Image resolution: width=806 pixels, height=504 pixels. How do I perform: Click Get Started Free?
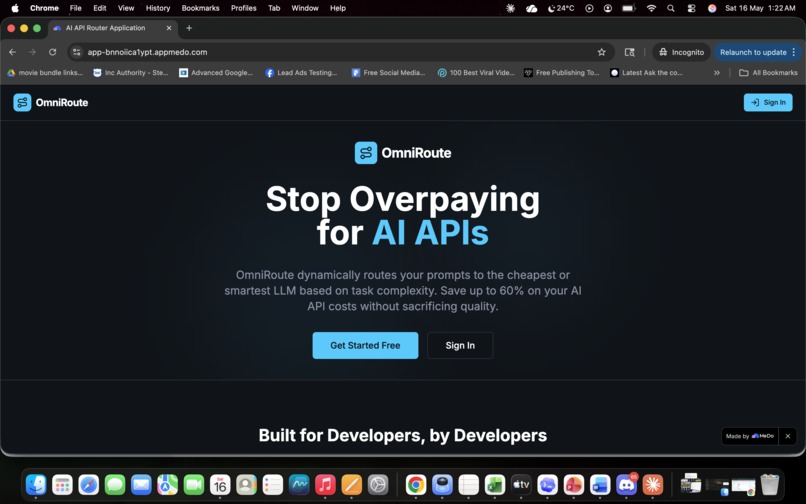[365, 345]
